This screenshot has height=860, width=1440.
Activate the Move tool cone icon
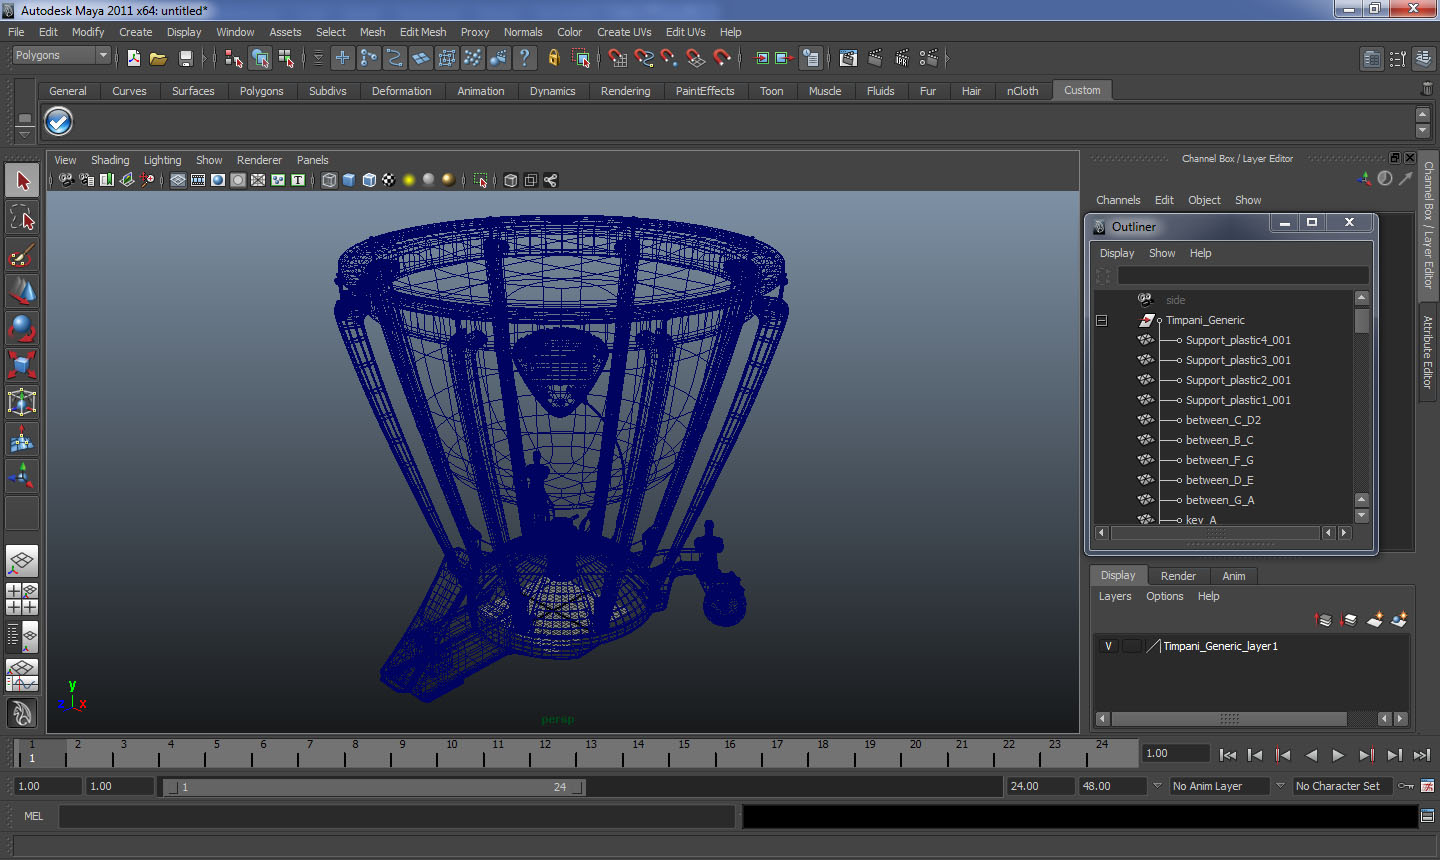click(22, 292)
